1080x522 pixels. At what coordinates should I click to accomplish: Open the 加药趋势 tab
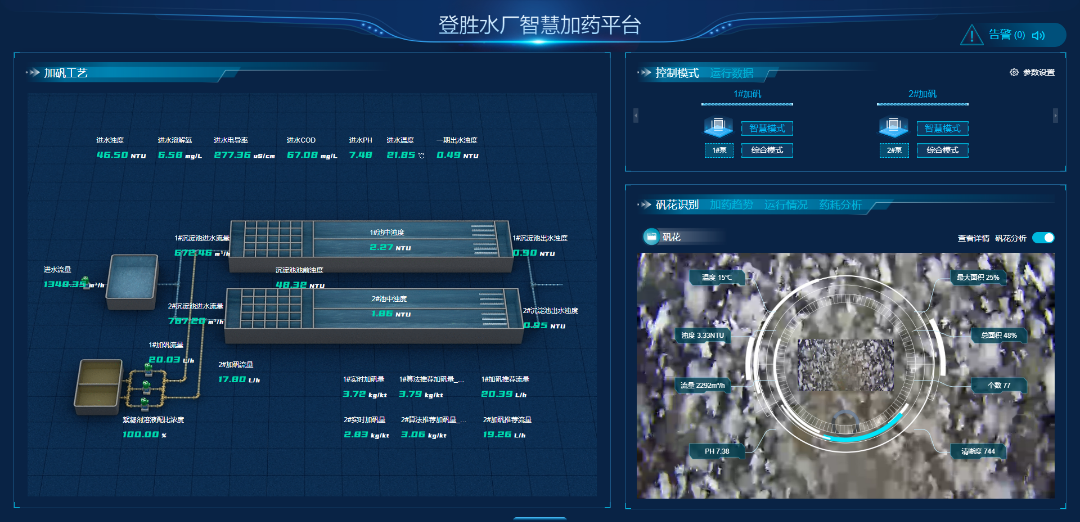click(x=731, y=205)
